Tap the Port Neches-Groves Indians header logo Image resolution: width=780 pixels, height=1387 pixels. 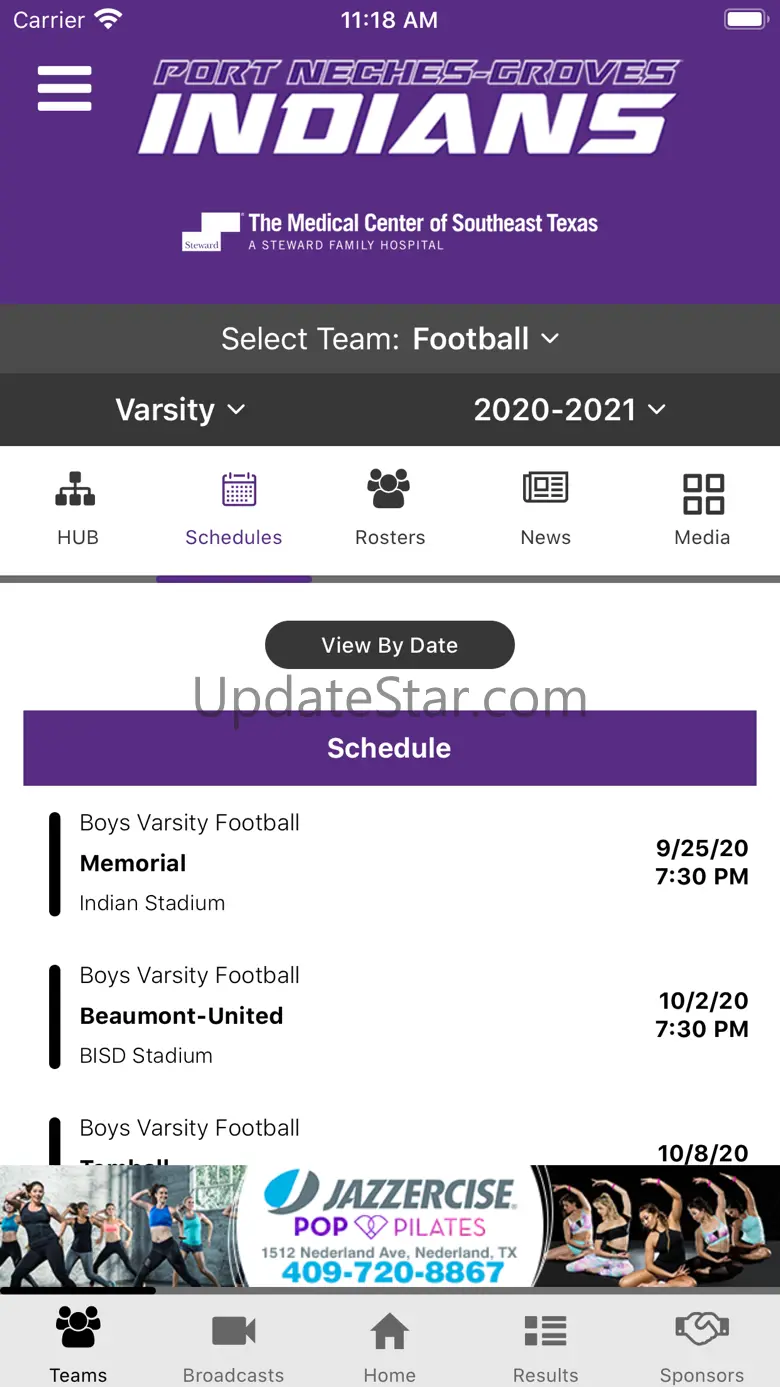point(408,108)
